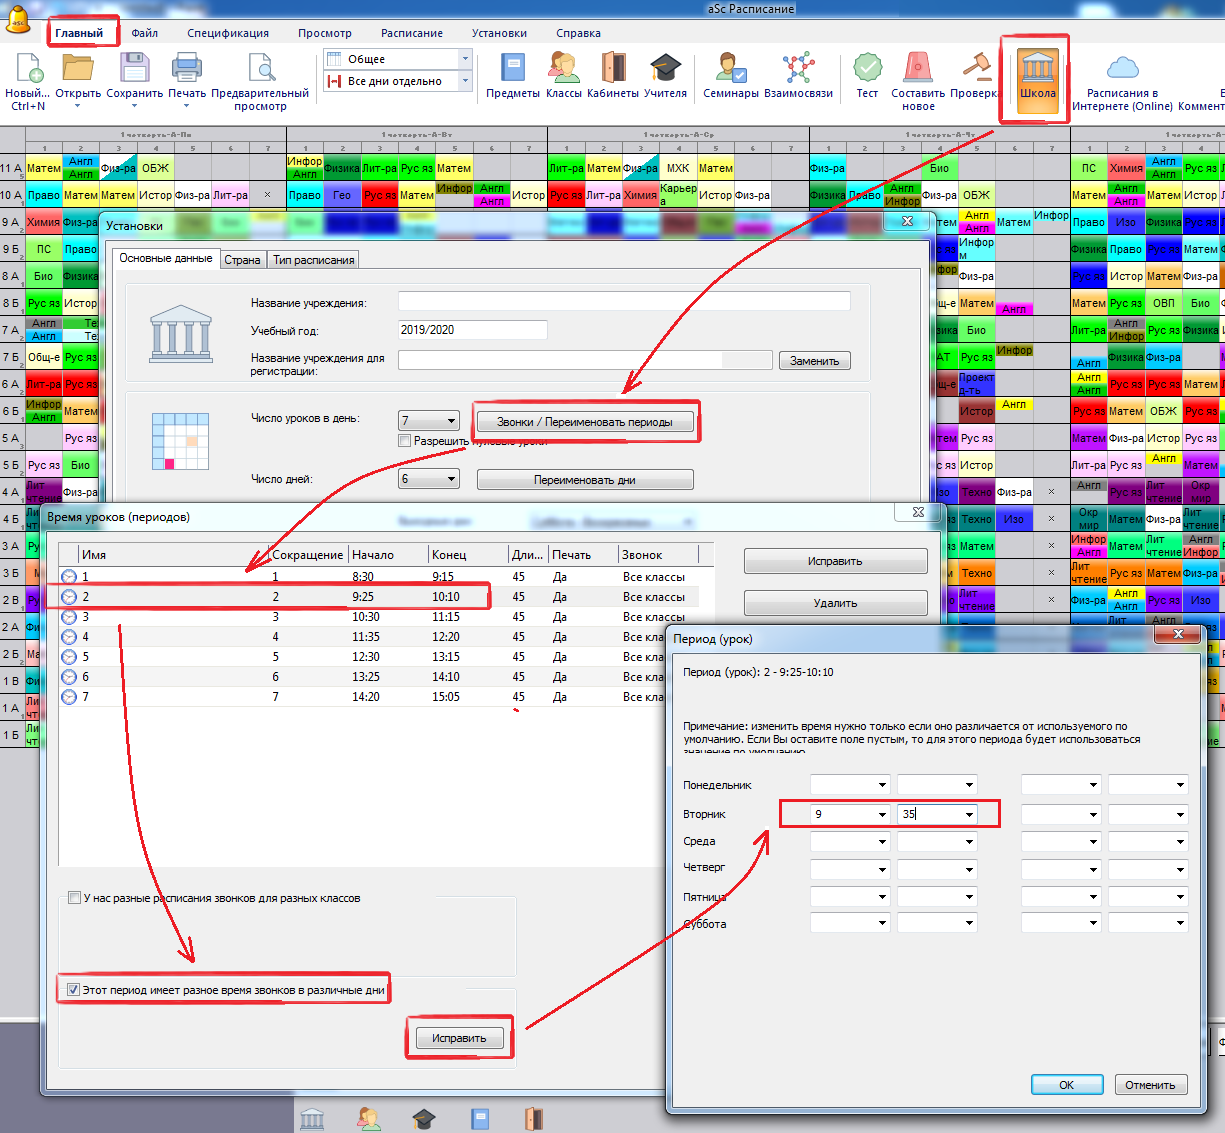Click the Взаимосвязи network icon
Image resolution: width=1225 pixels, height=1133 pixels.
[798, 69]
